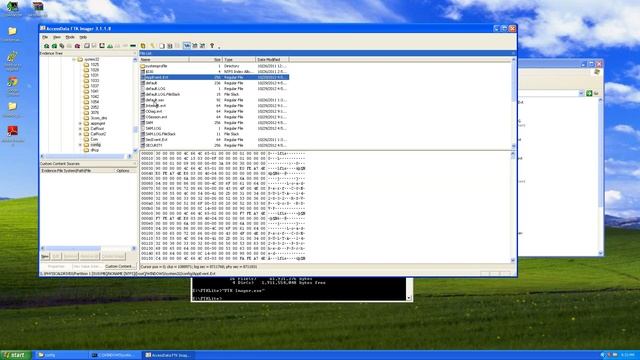The image size is (640, 360).
Task: Select the systemprofile directory row
Action: tap(214, 66)
